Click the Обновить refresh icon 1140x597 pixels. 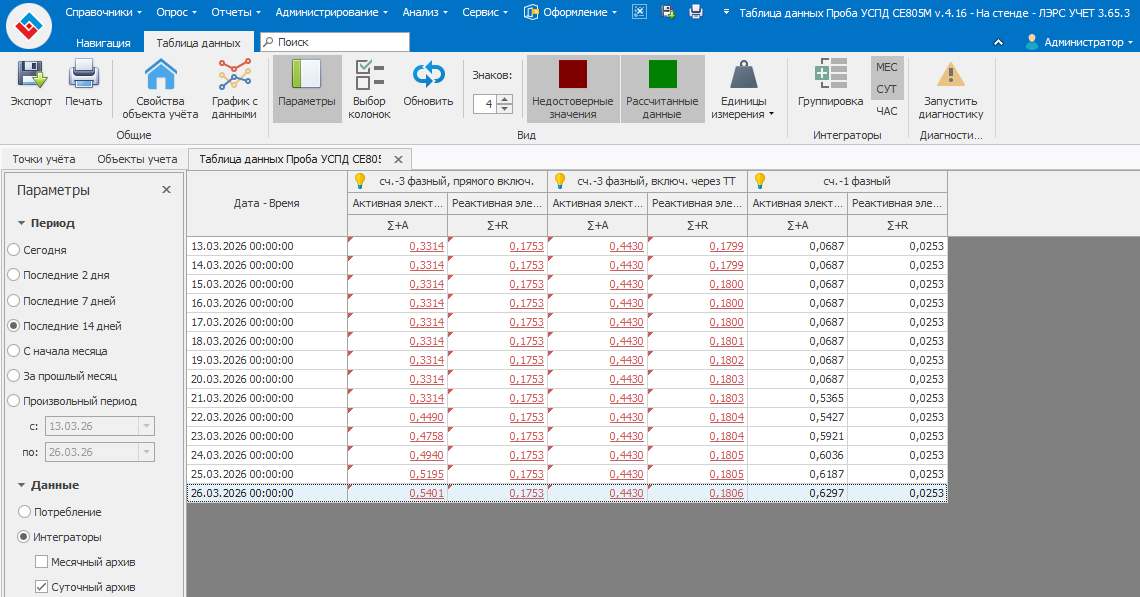428,76
